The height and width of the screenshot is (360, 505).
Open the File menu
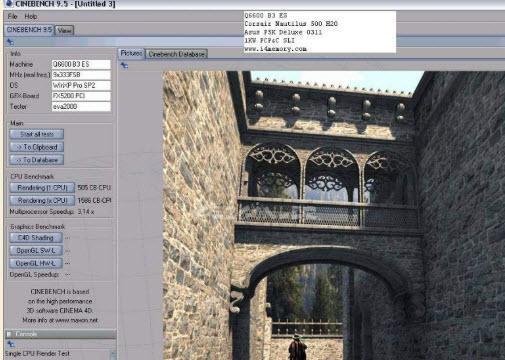12,16
